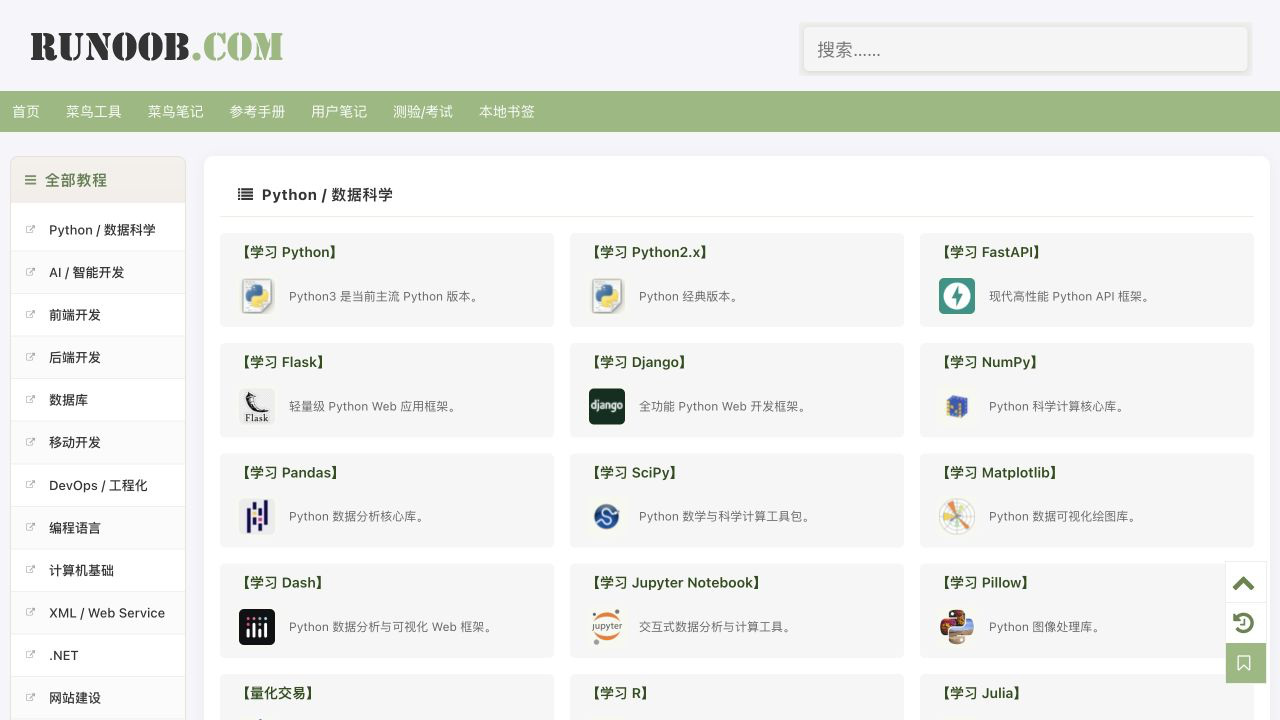
Task: Focus the 搜索 search input field
Action: click(1026, 49)
